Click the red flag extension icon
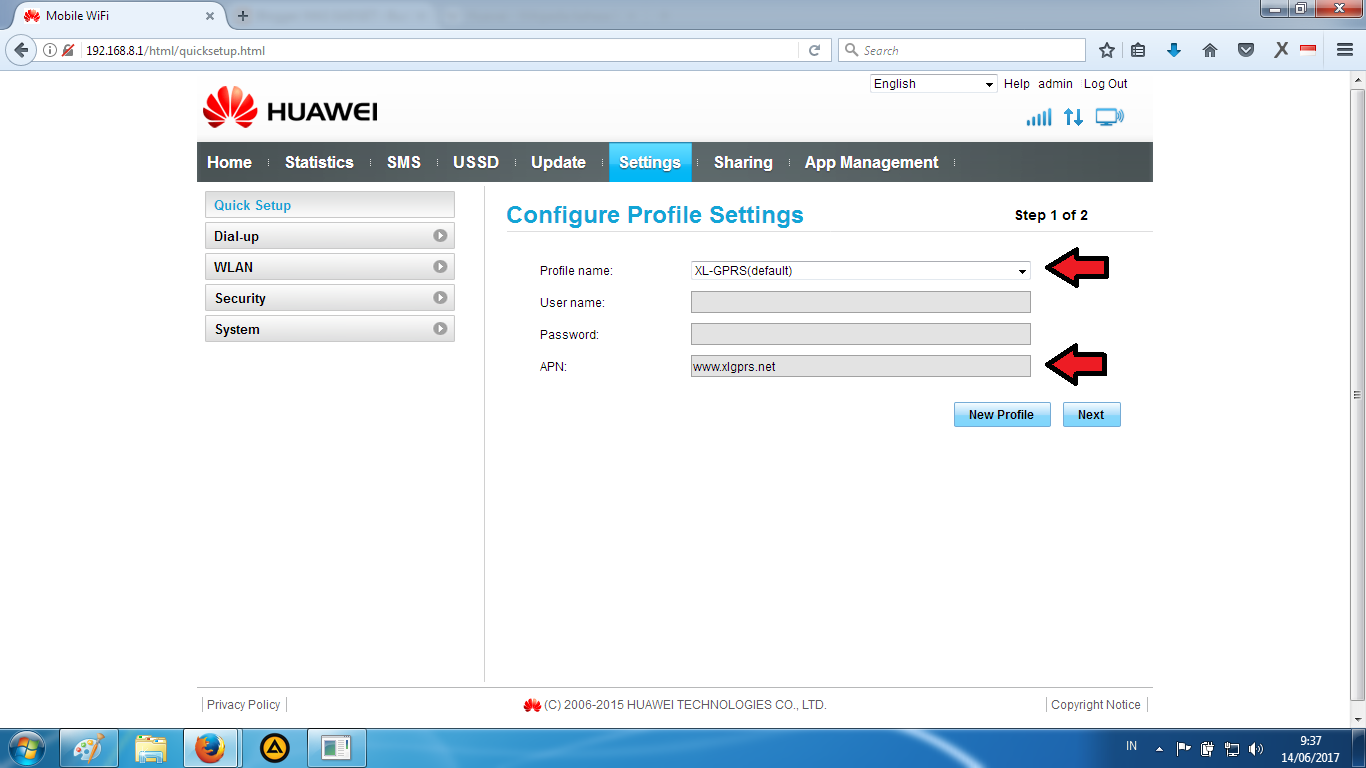Image resolution: width=1366 pixels, height=768 pixels. click(1307, 48)
